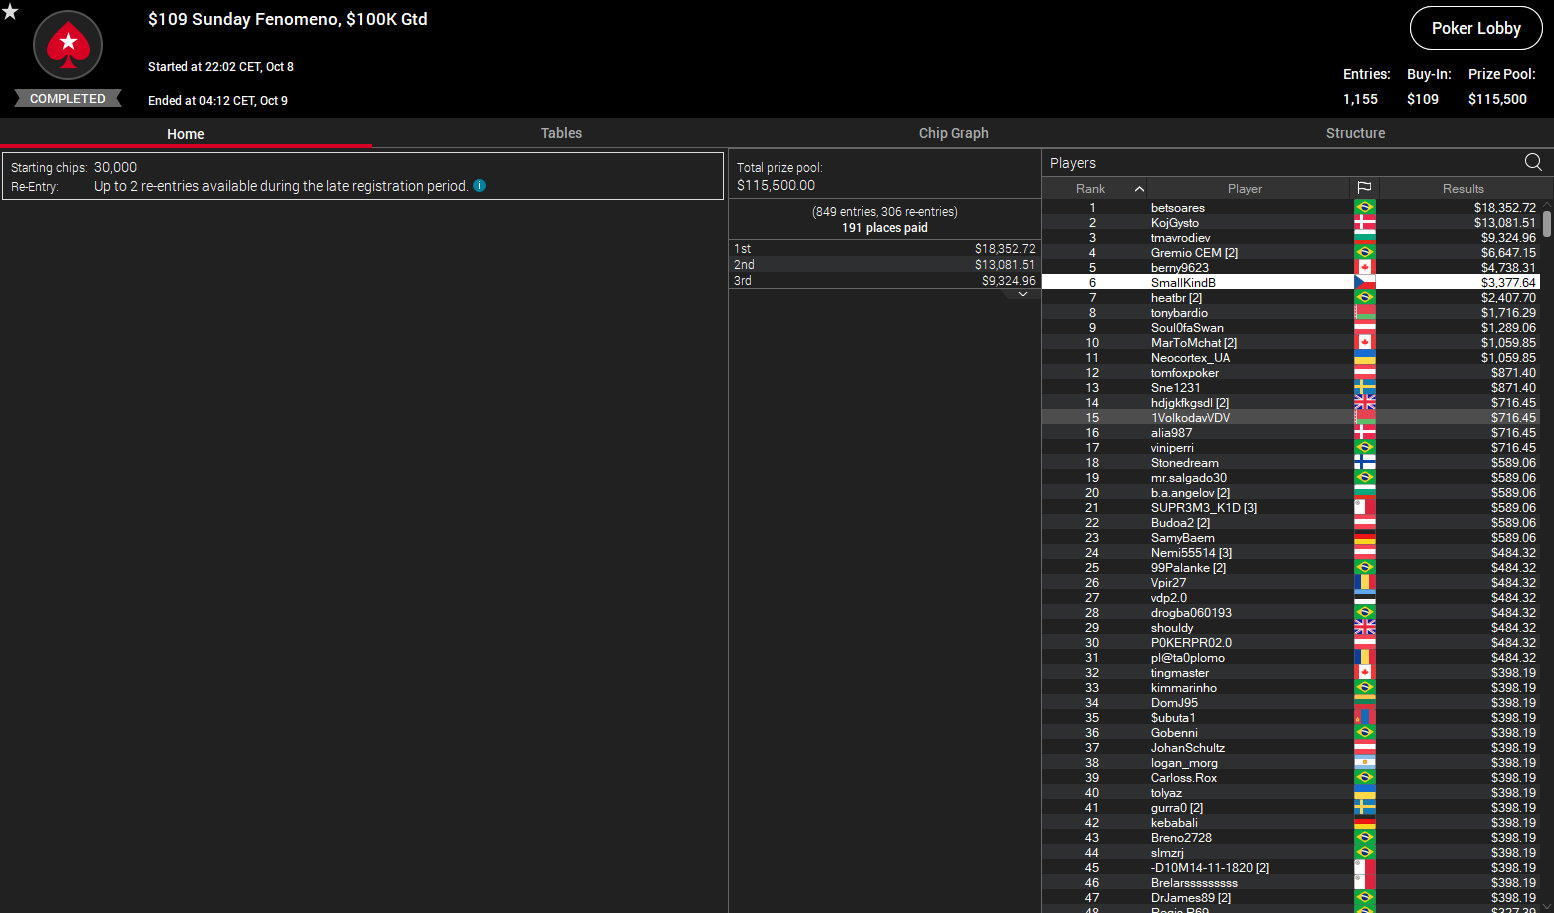This screenshot has width=1554, height=913.
Task: Sort by the Player column header
Action: pos(1245,188)
